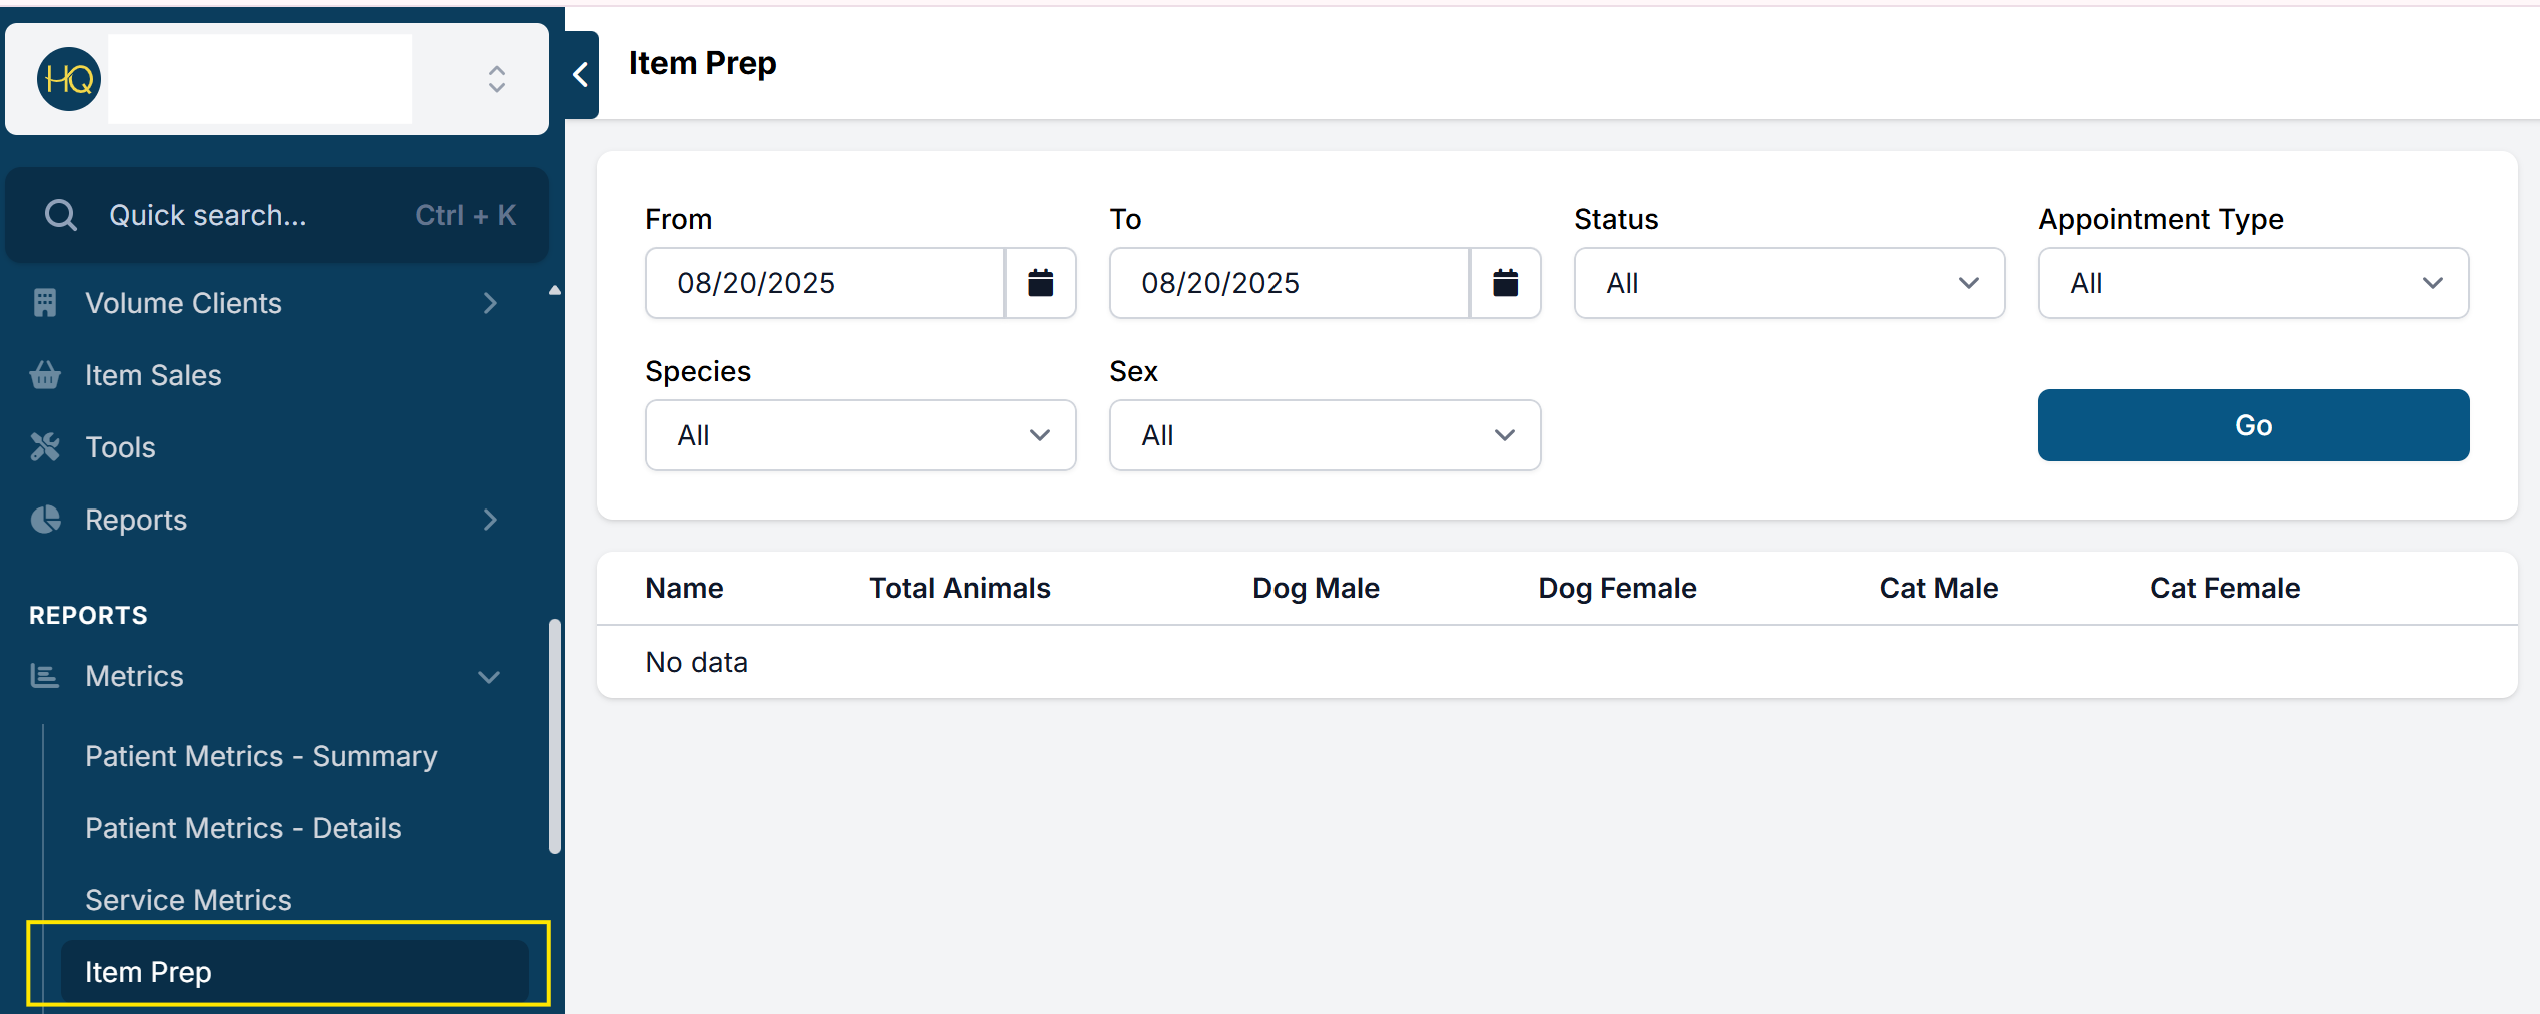Open Patient Metrics - Details report
The width and height of the screenshot is (2540, 1014).
pos(243,828)
